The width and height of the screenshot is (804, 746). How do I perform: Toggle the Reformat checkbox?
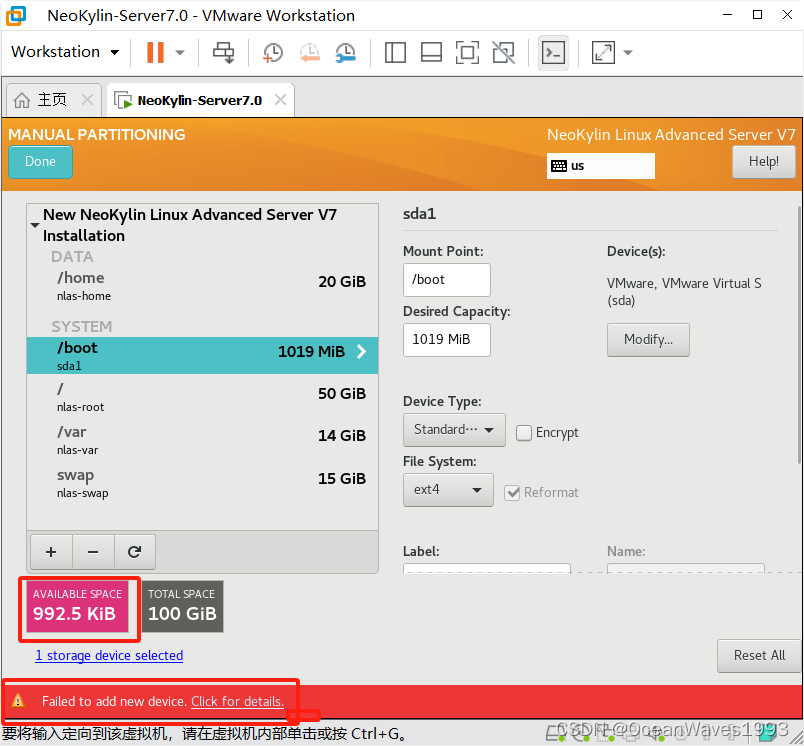(512, 493)
